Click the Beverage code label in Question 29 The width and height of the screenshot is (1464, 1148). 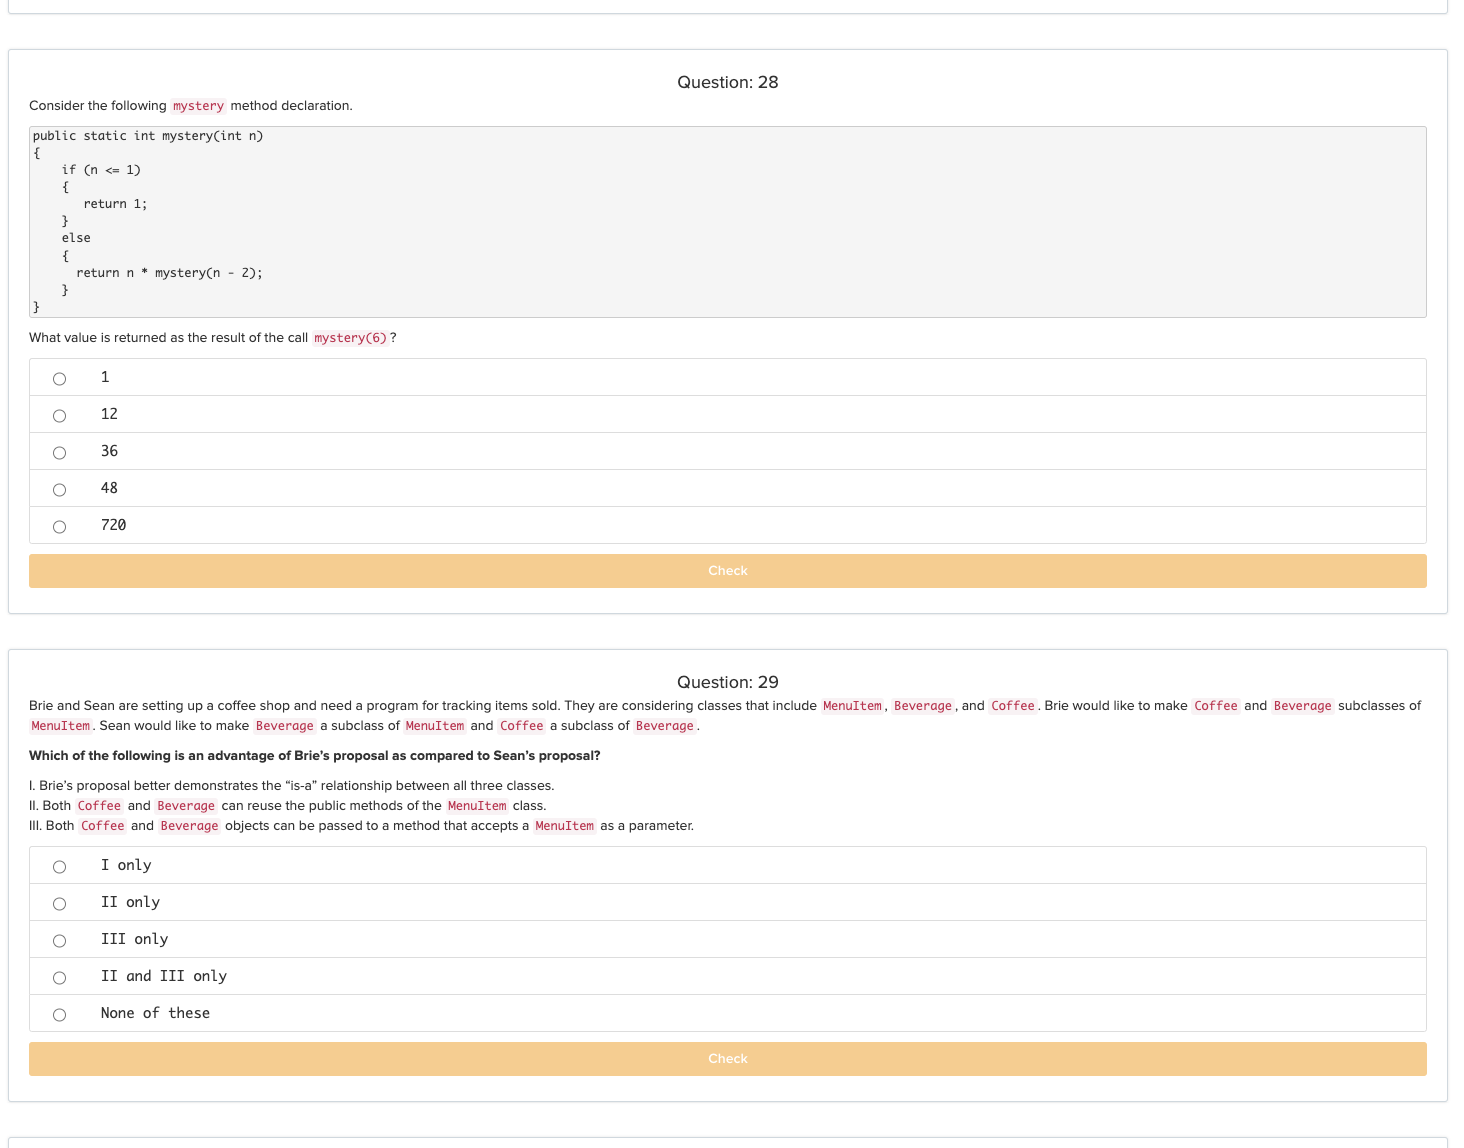pos(922,705)
